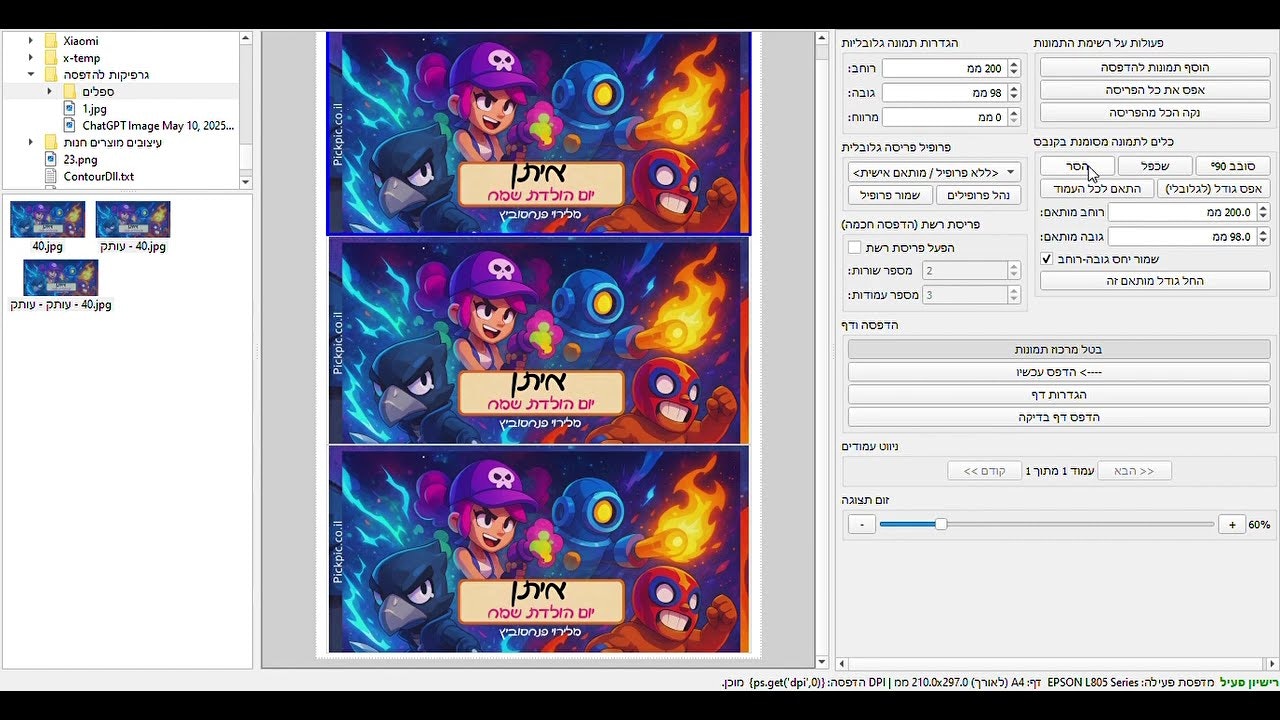Step the גובה מותאם custom height spinner

click(x=1263, y=237)
